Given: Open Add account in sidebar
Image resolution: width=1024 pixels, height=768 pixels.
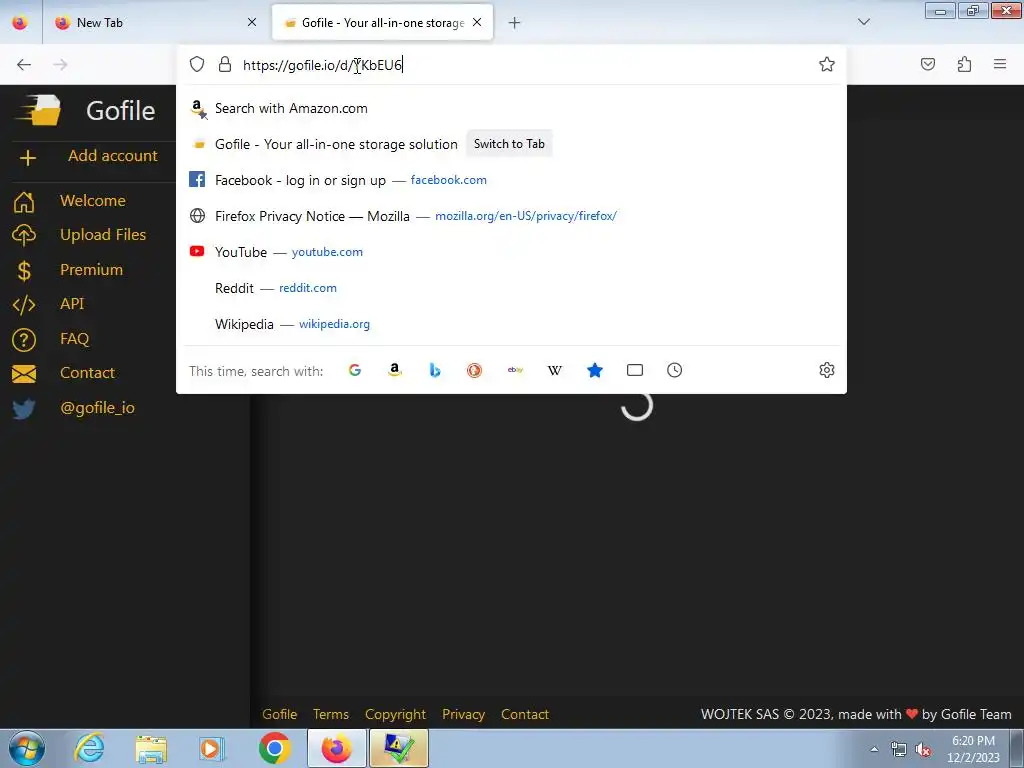Looking at the screenshot, I should coord(113,155).
